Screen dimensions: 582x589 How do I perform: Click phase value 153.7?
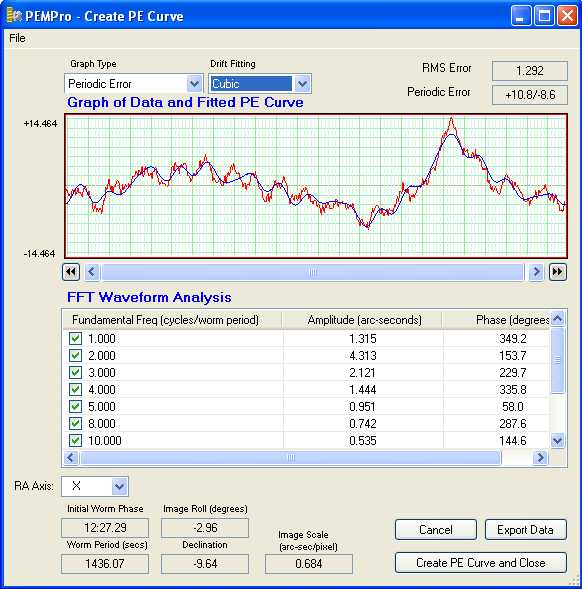point(513,355)
